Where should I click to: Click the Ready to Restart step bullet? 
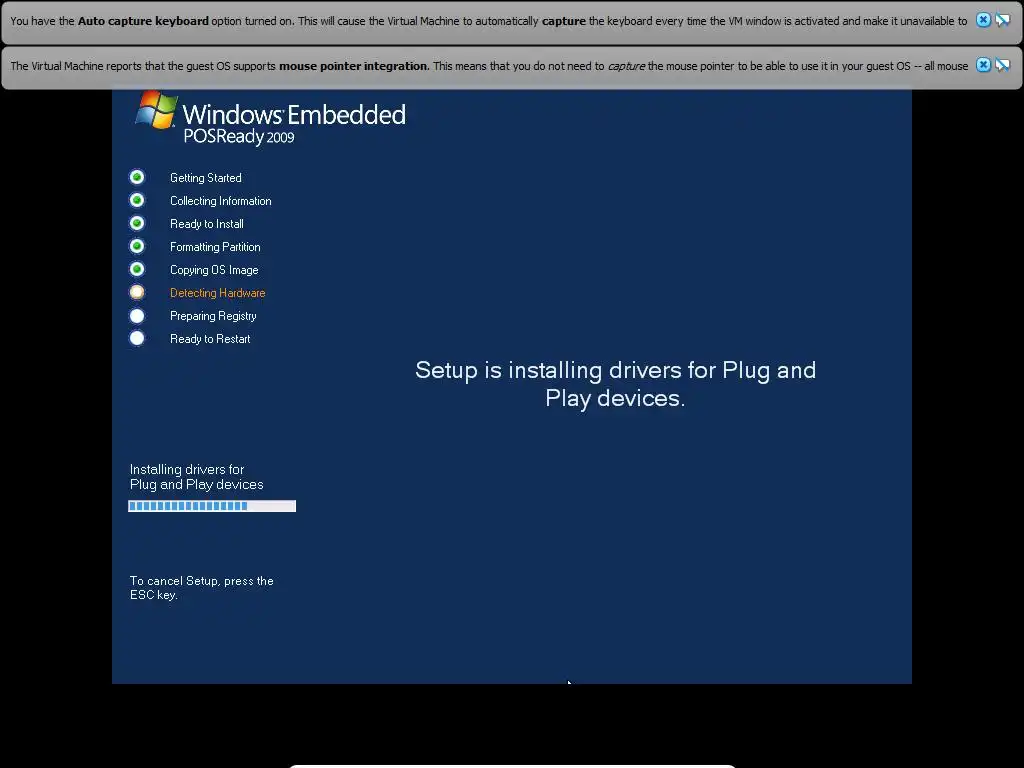click(137, 338)
